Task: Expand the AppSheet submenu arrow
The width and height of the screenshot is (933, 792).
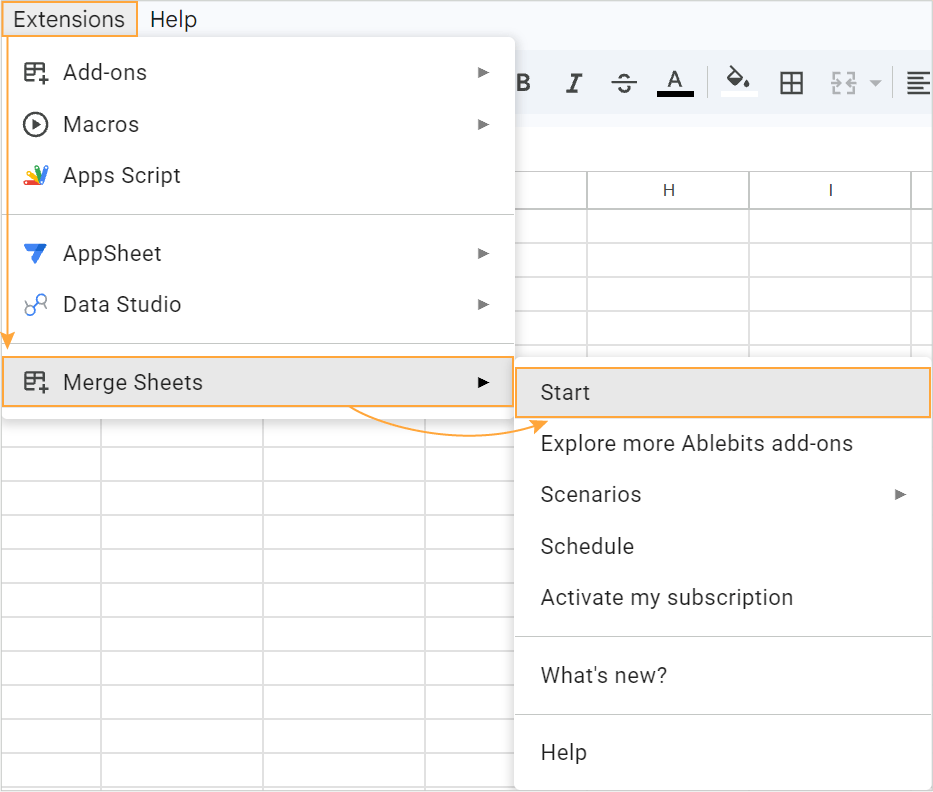Action: point(483,253)
